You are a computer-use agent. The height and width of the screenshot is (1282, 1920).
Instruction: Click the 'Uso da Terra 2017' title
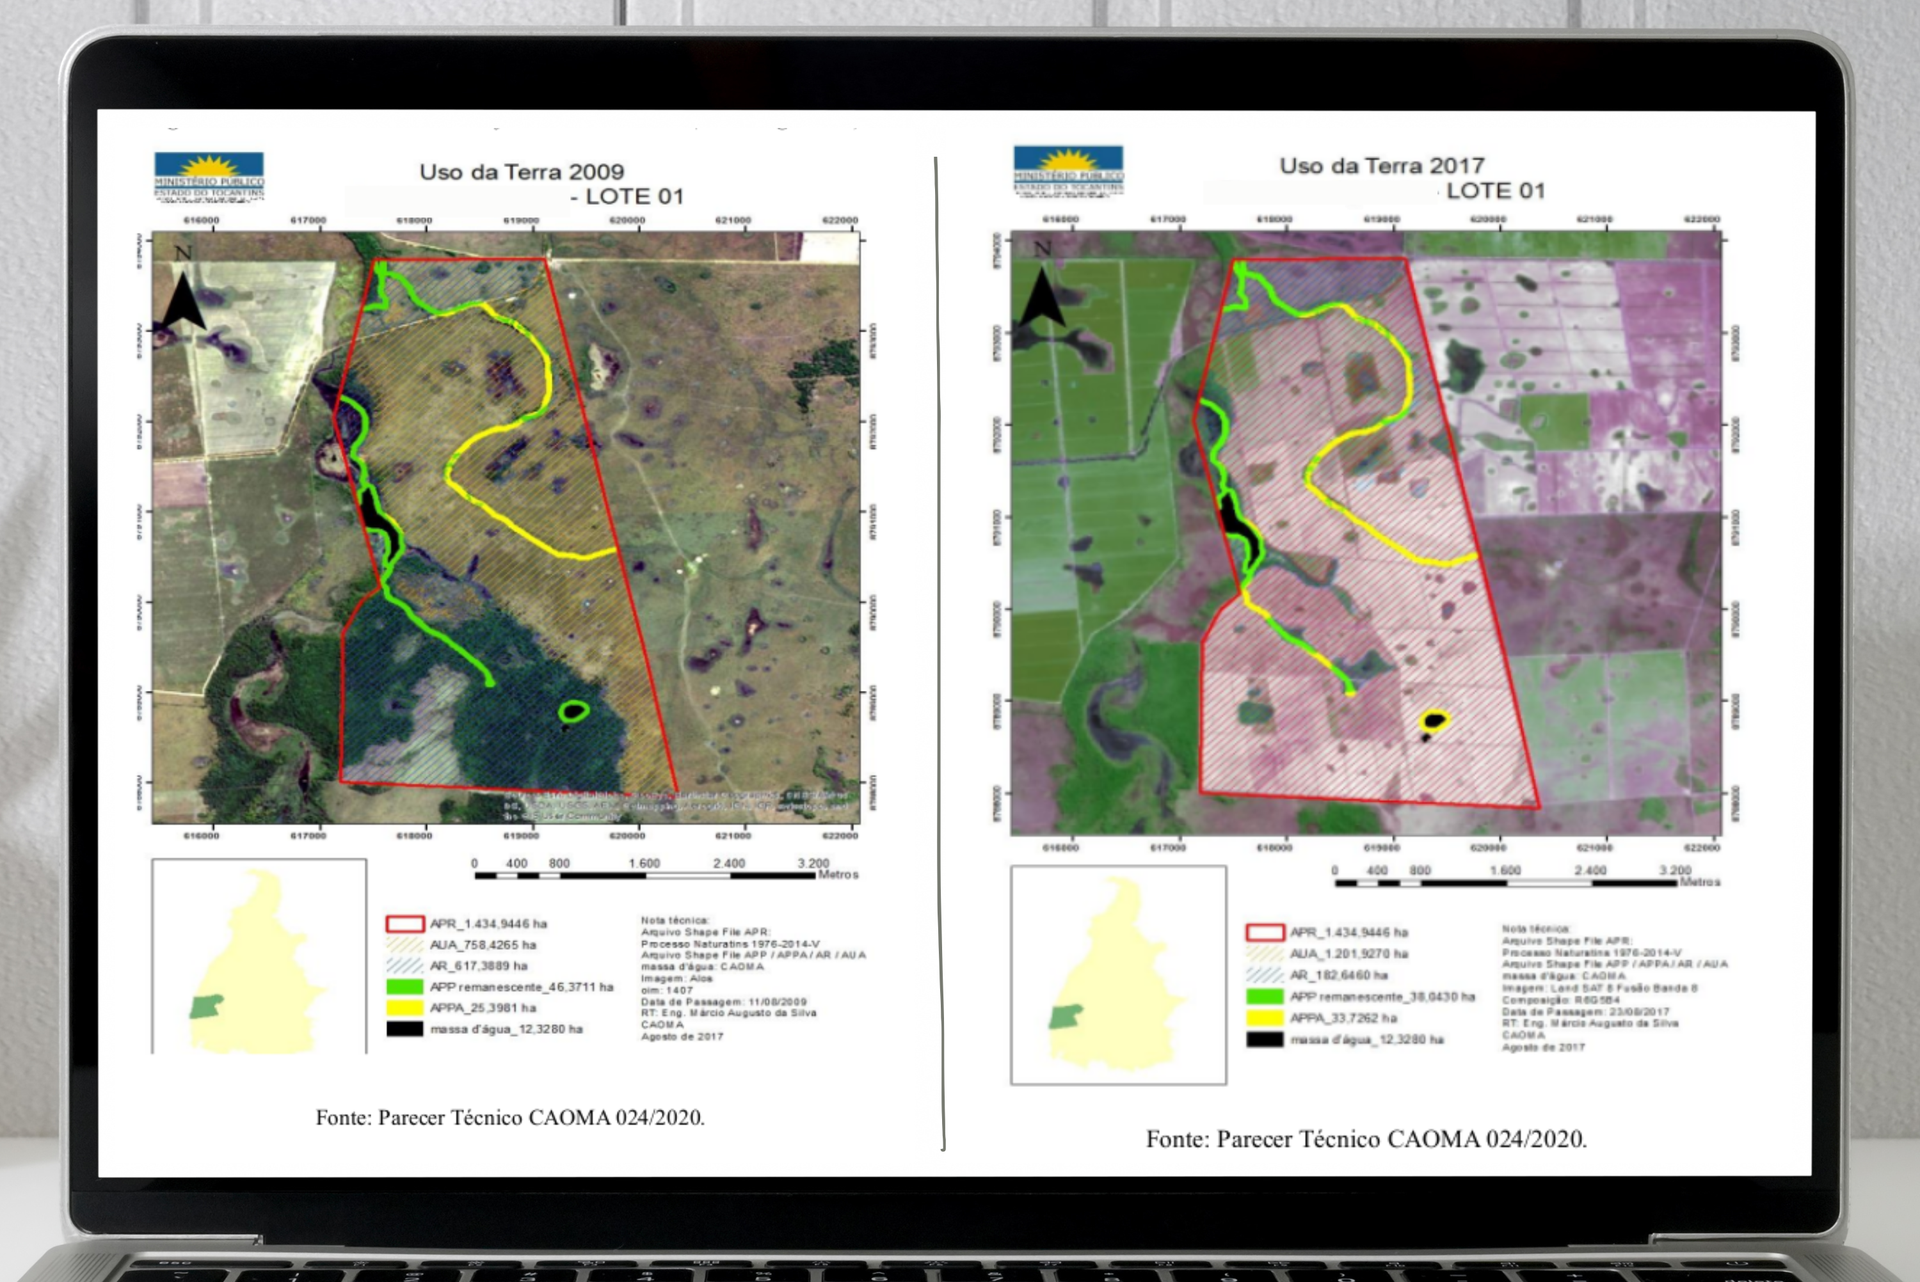1382,166
